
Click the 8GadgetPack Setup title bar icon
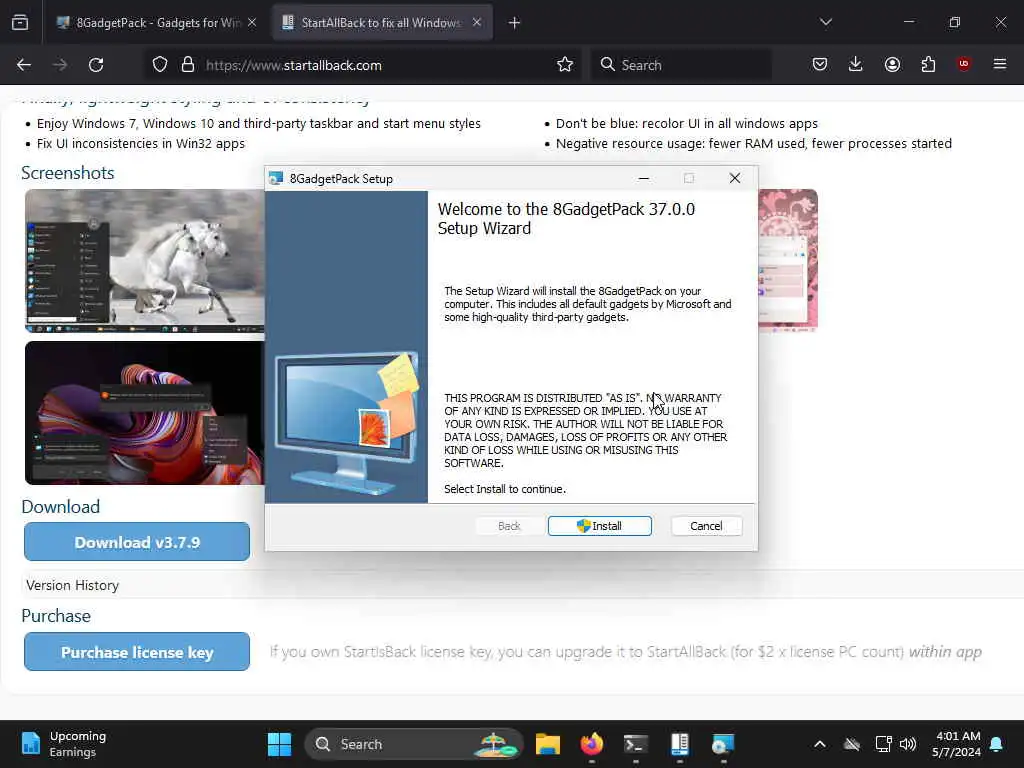pyautogui.click(x=276, y=178)
